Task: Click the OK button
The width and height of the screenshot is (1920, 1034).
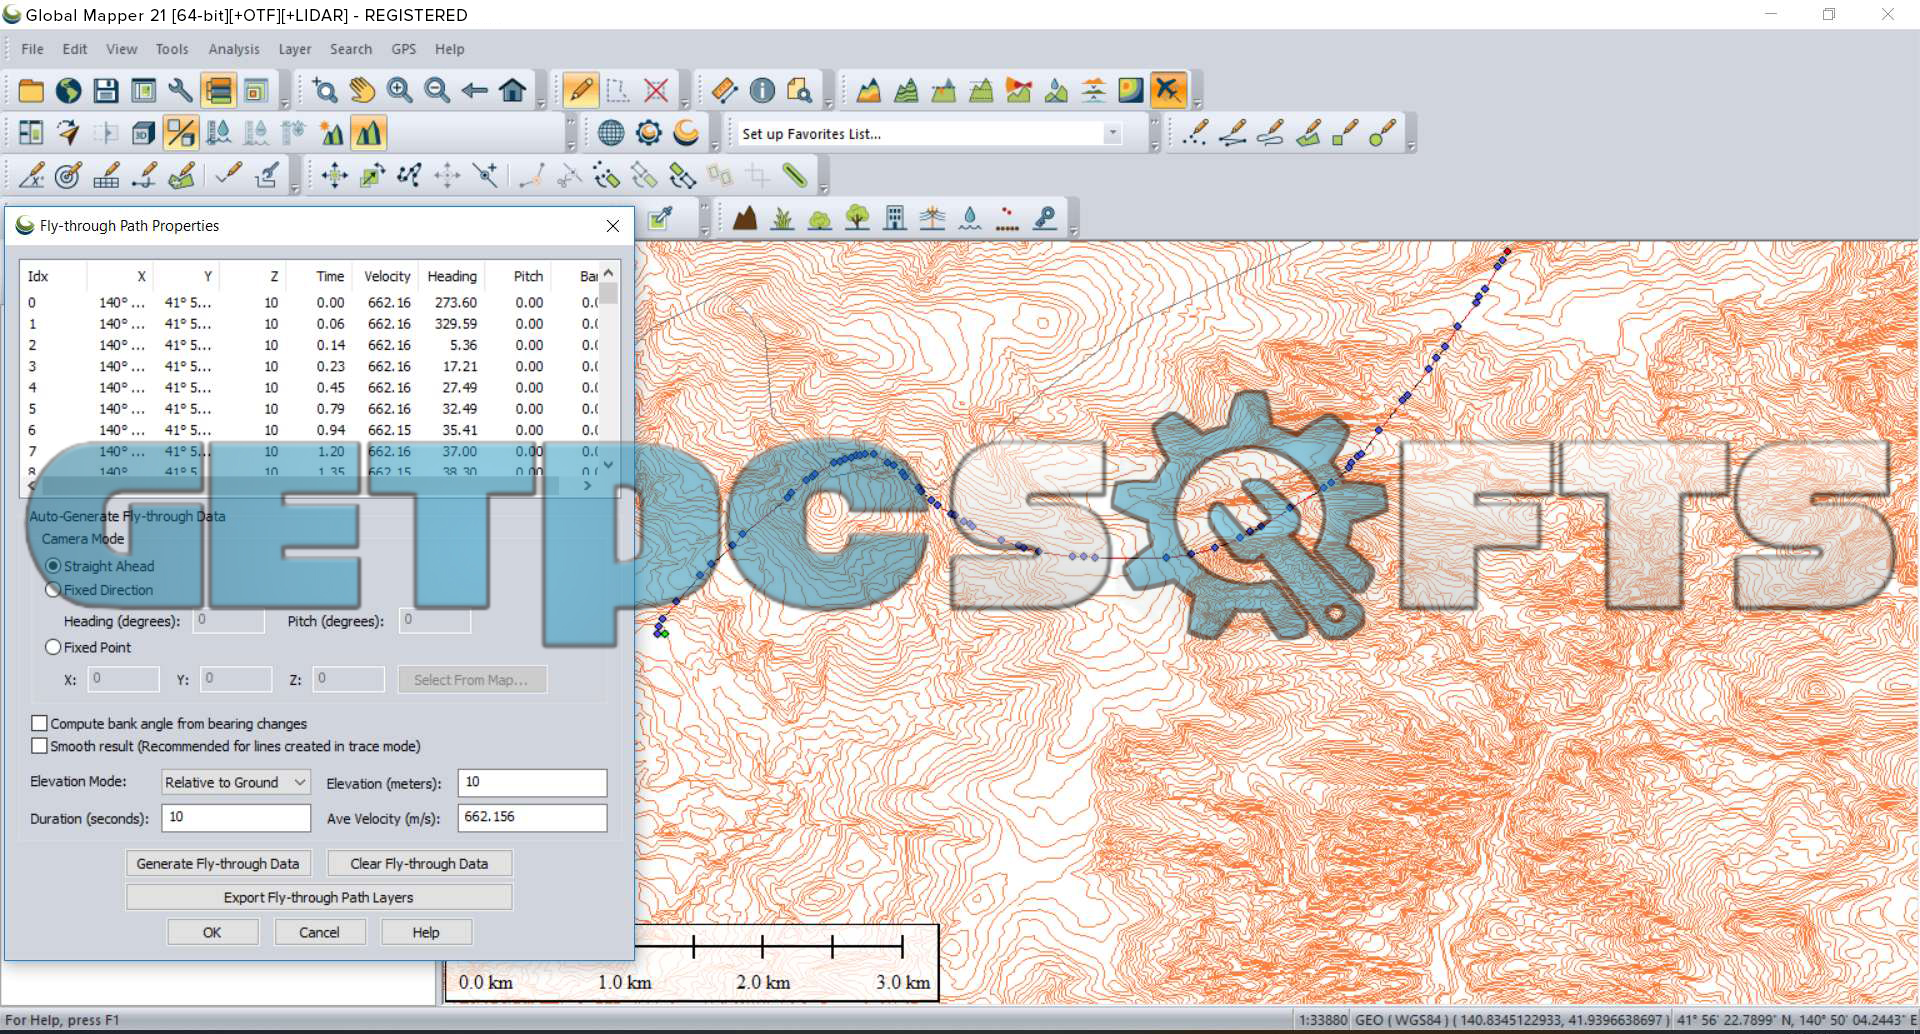Action: tap(212, 932)
